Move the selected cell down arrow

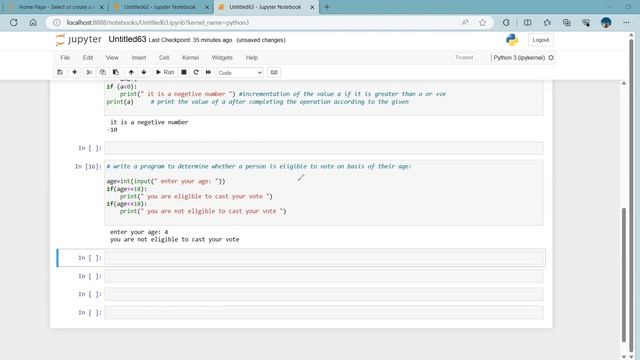click(144, 72)
